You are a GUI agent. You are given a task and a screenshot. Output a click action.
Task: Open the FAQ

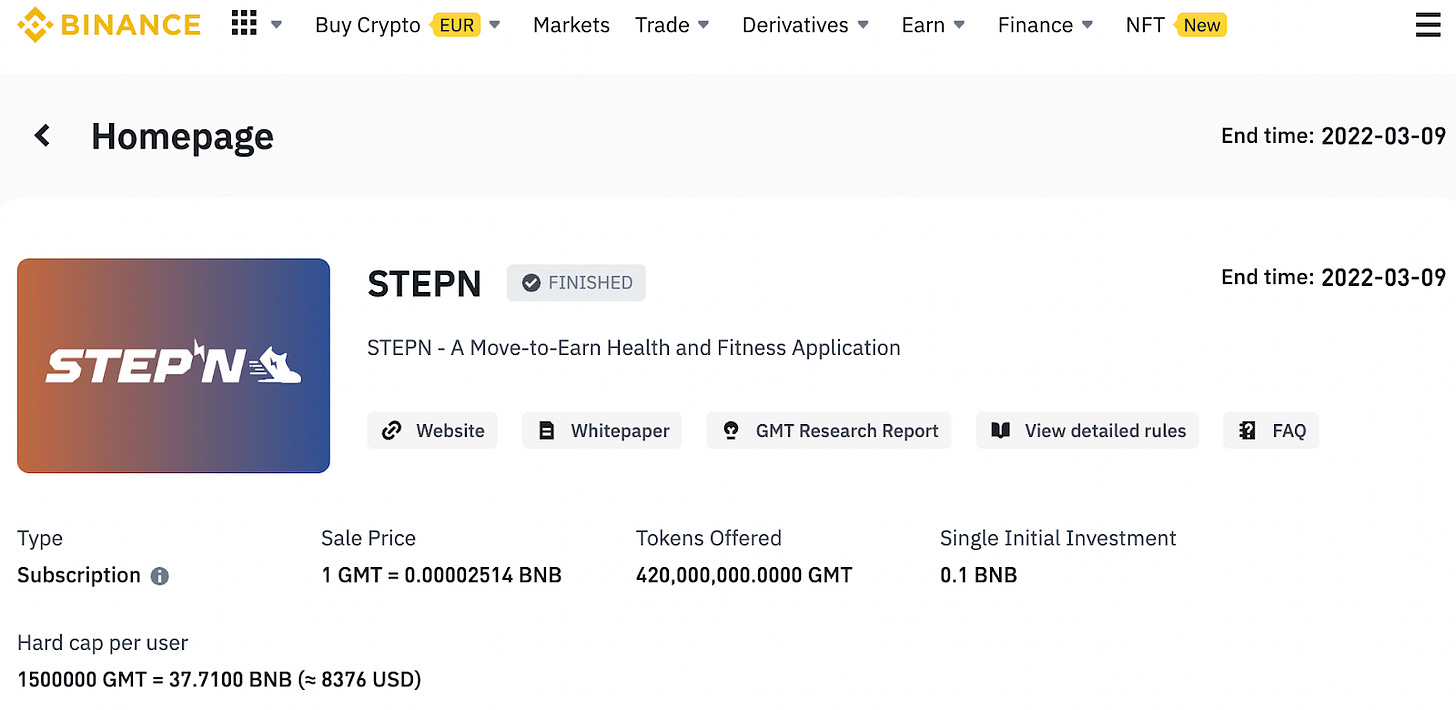(x=1271, y=430)
